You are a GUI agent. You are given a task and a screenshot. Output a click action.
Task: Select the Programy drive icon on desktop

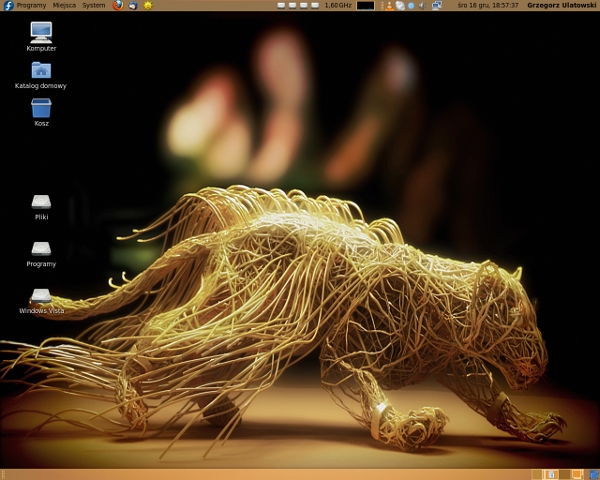(x=41, y=248)
